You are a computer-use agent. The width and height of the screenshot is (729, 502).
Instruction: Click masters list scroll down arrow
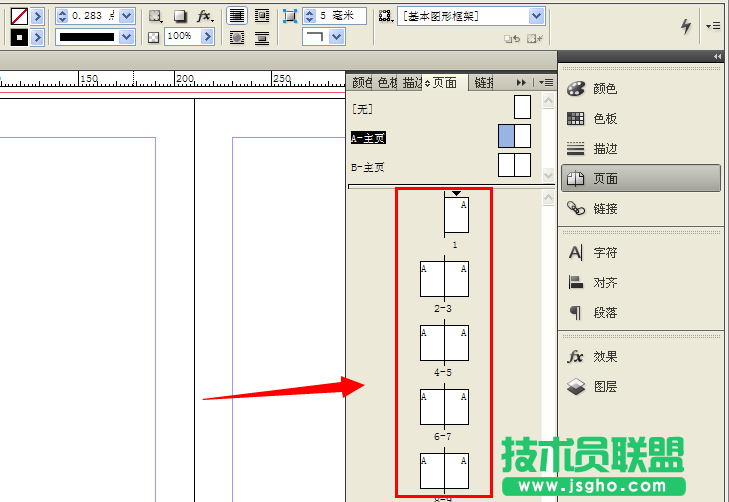coord(549,175)
